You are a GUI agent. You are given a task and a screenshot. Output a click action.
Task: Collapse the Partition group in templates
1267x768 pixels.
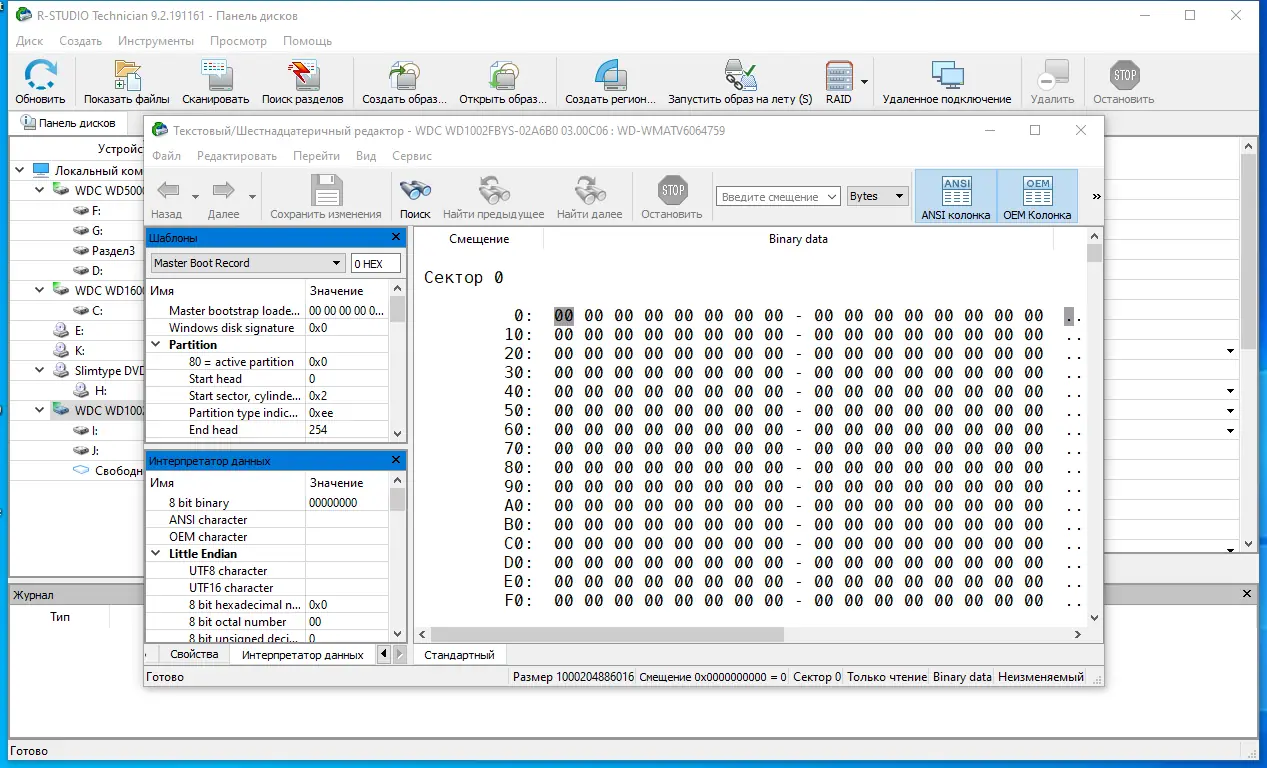157,344
